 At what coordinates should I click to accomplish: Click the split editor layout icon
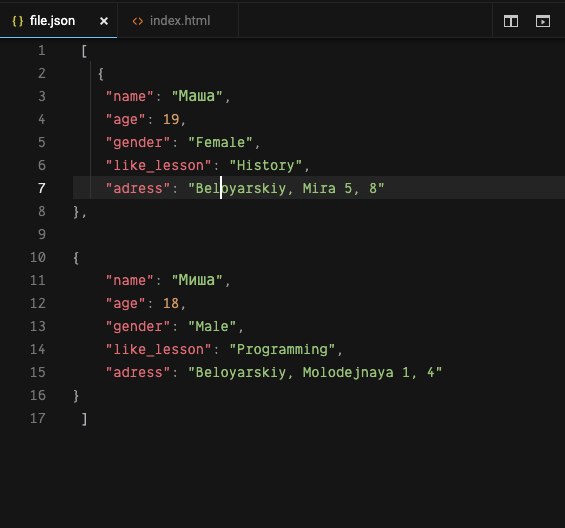tap(511, 21)
